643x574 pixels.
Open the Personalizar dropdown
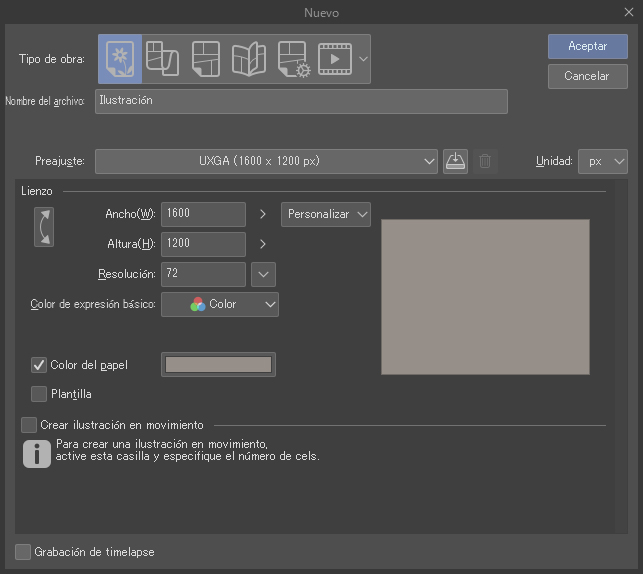click(326, 214)
